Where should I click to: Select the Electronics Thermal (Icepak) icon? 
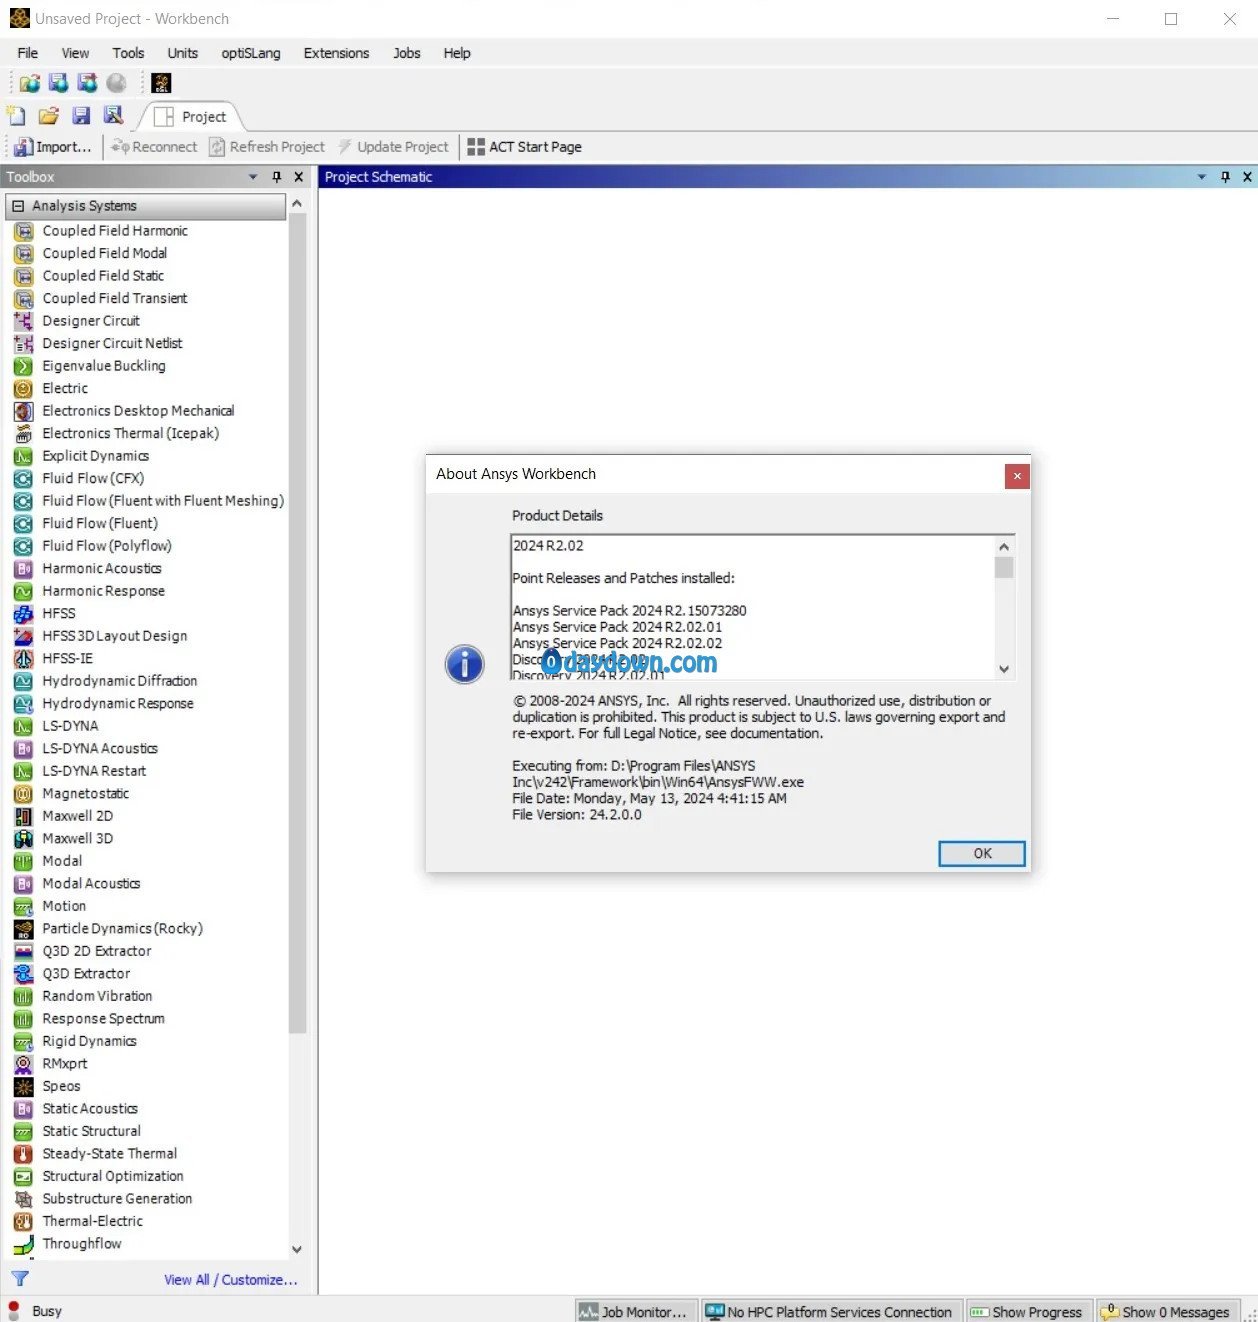[23, 433]
